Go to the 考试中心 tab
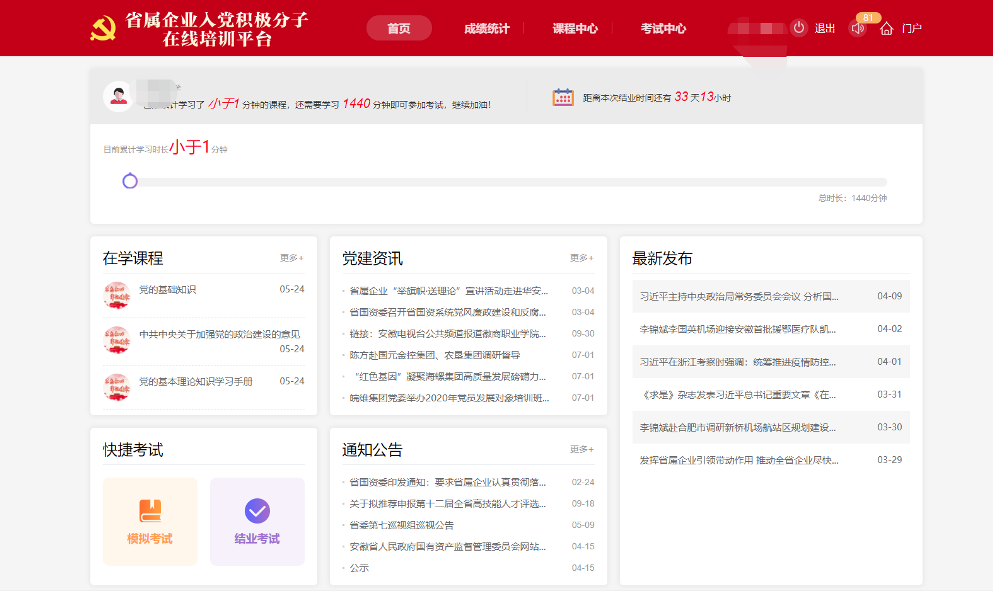The width and height of the screenshot is (993, 592). 663,29
